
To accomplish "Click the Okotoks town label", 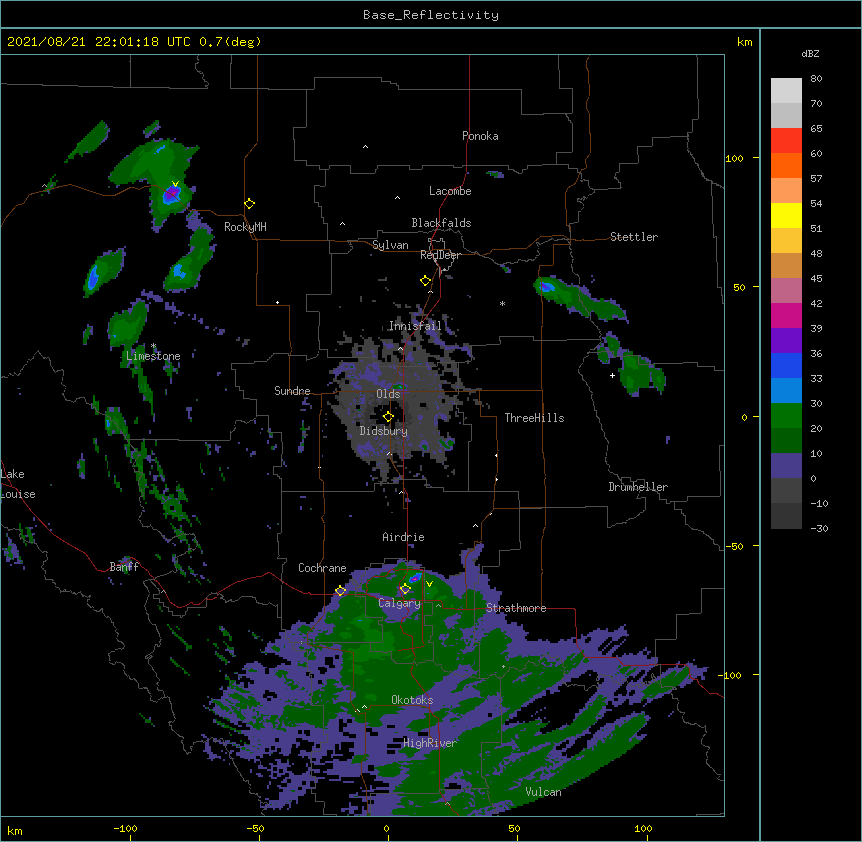I will point(412,700).
